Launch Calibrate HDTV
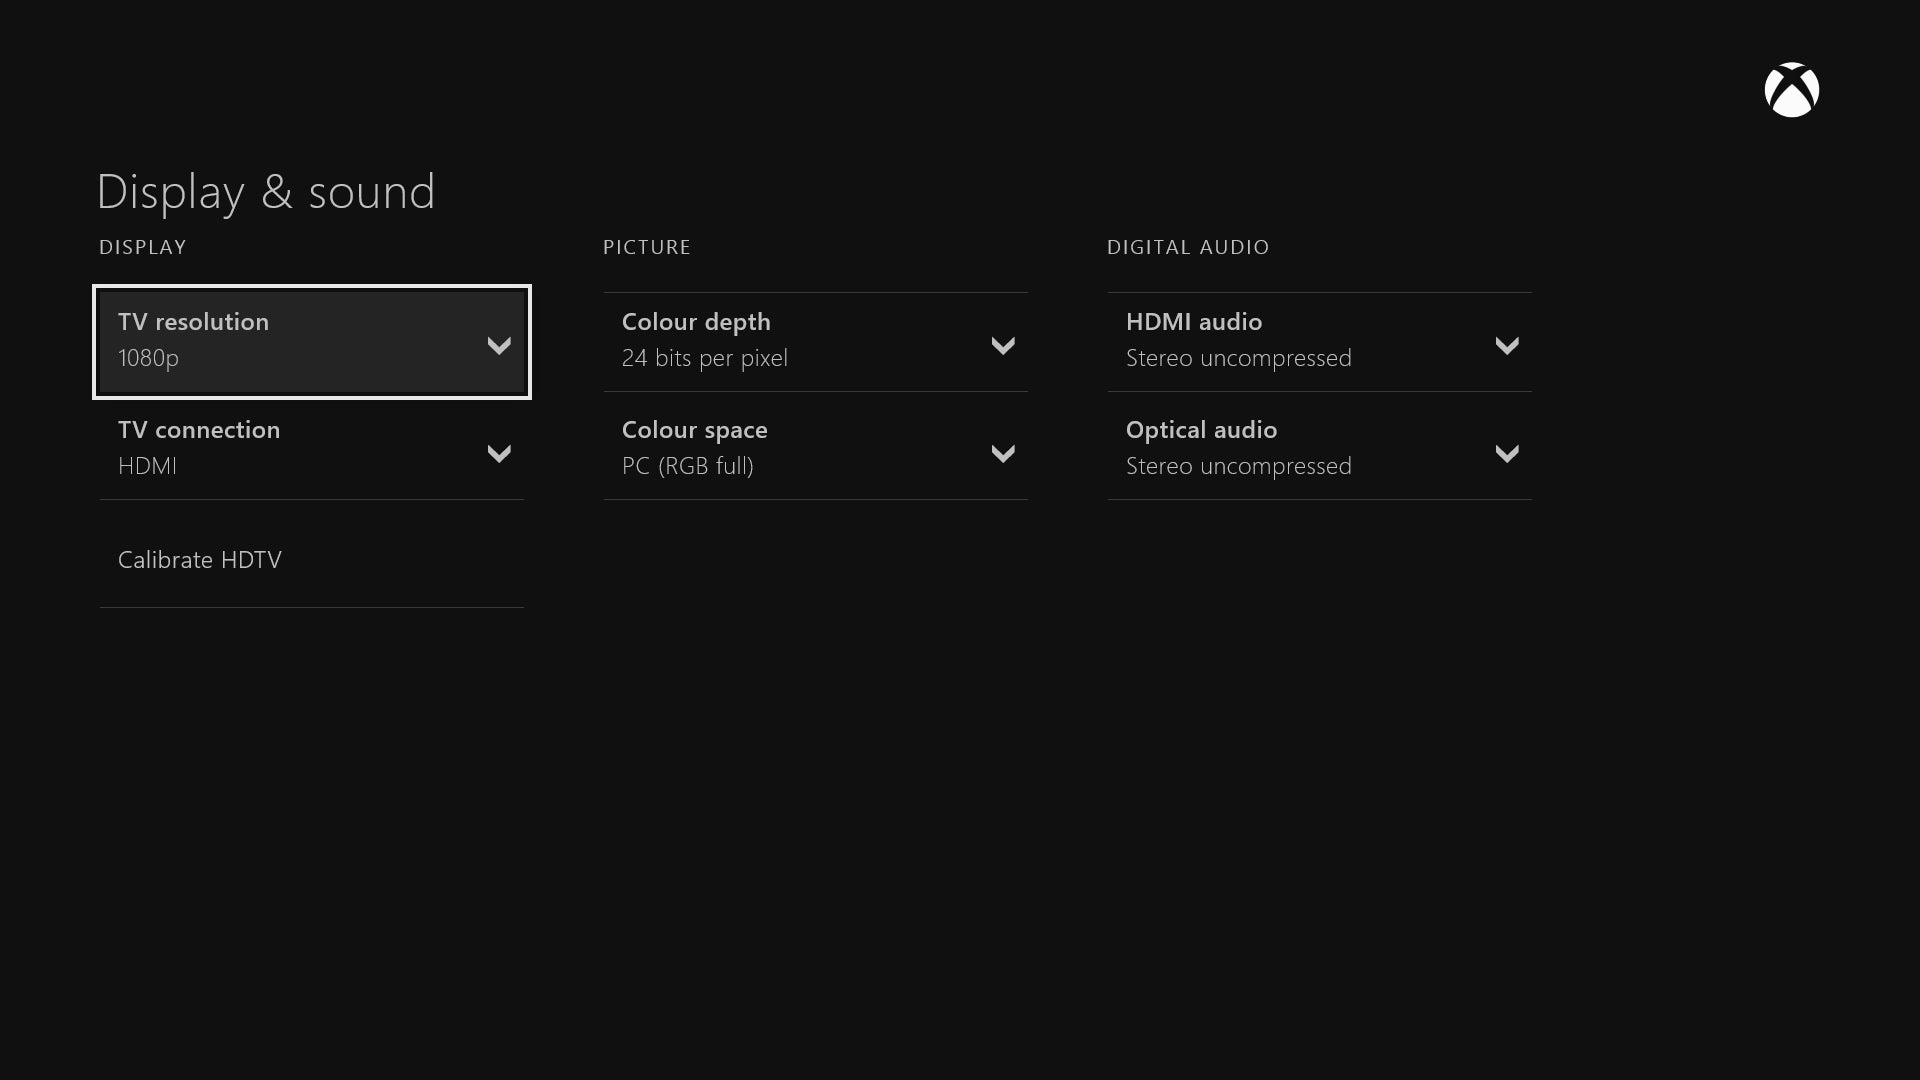 point(200,559)
